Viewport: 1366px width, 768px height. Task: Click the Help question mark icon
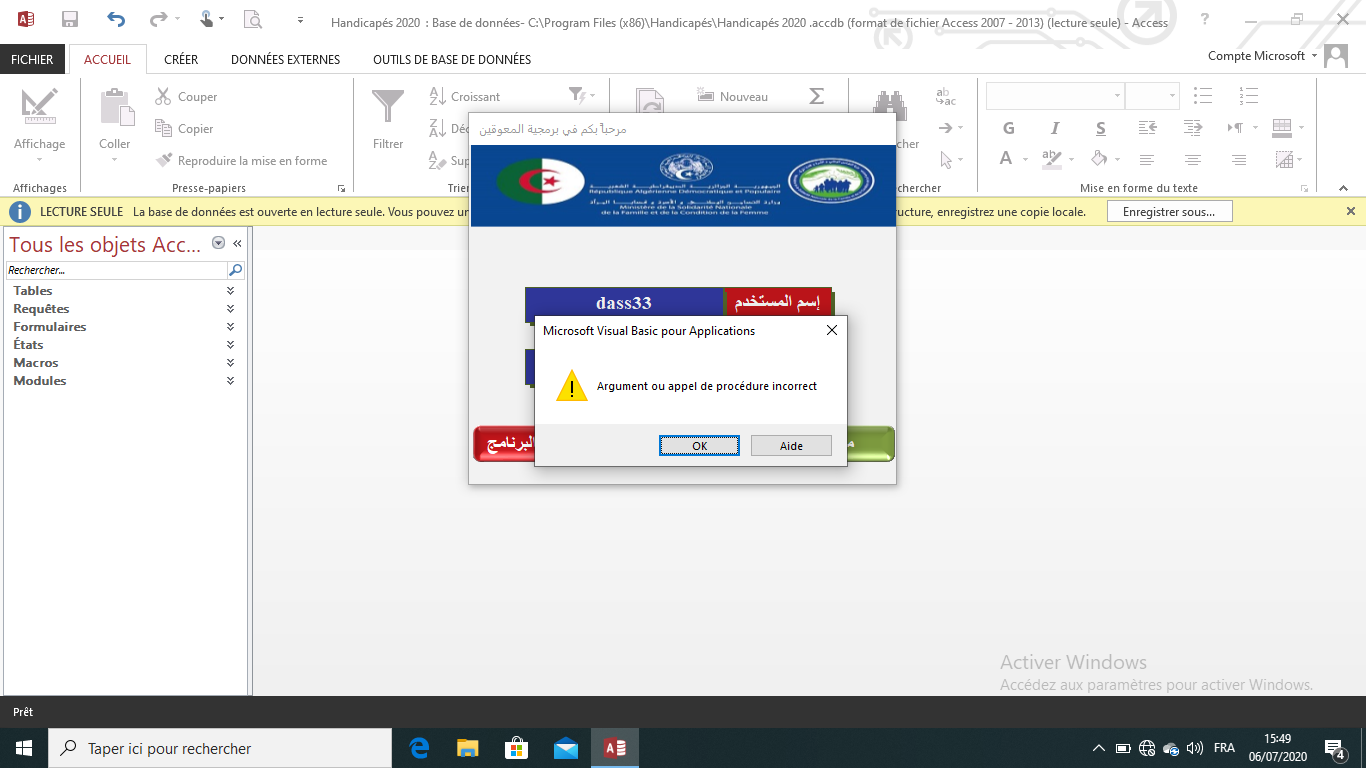click(1205, 19)
